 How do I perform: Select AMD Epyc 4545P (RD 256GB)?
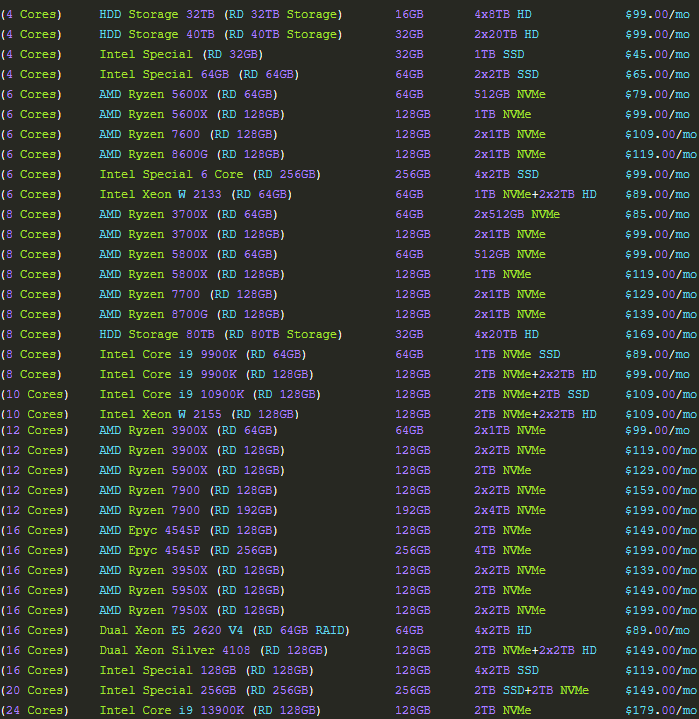pyautogui.click(x=189, y=551)
